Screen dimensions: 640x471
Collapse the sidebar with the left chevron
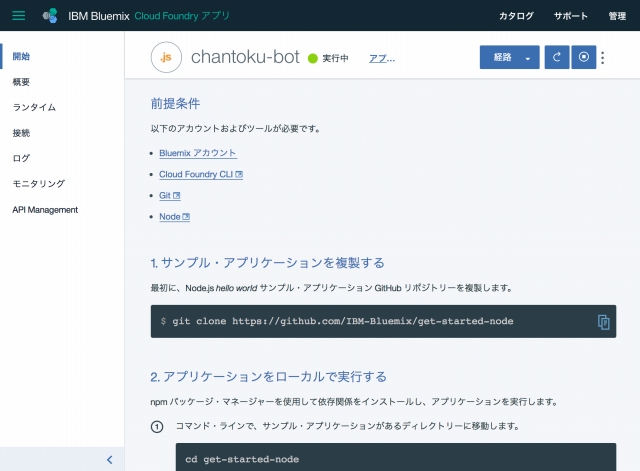[x=109, y=460]
